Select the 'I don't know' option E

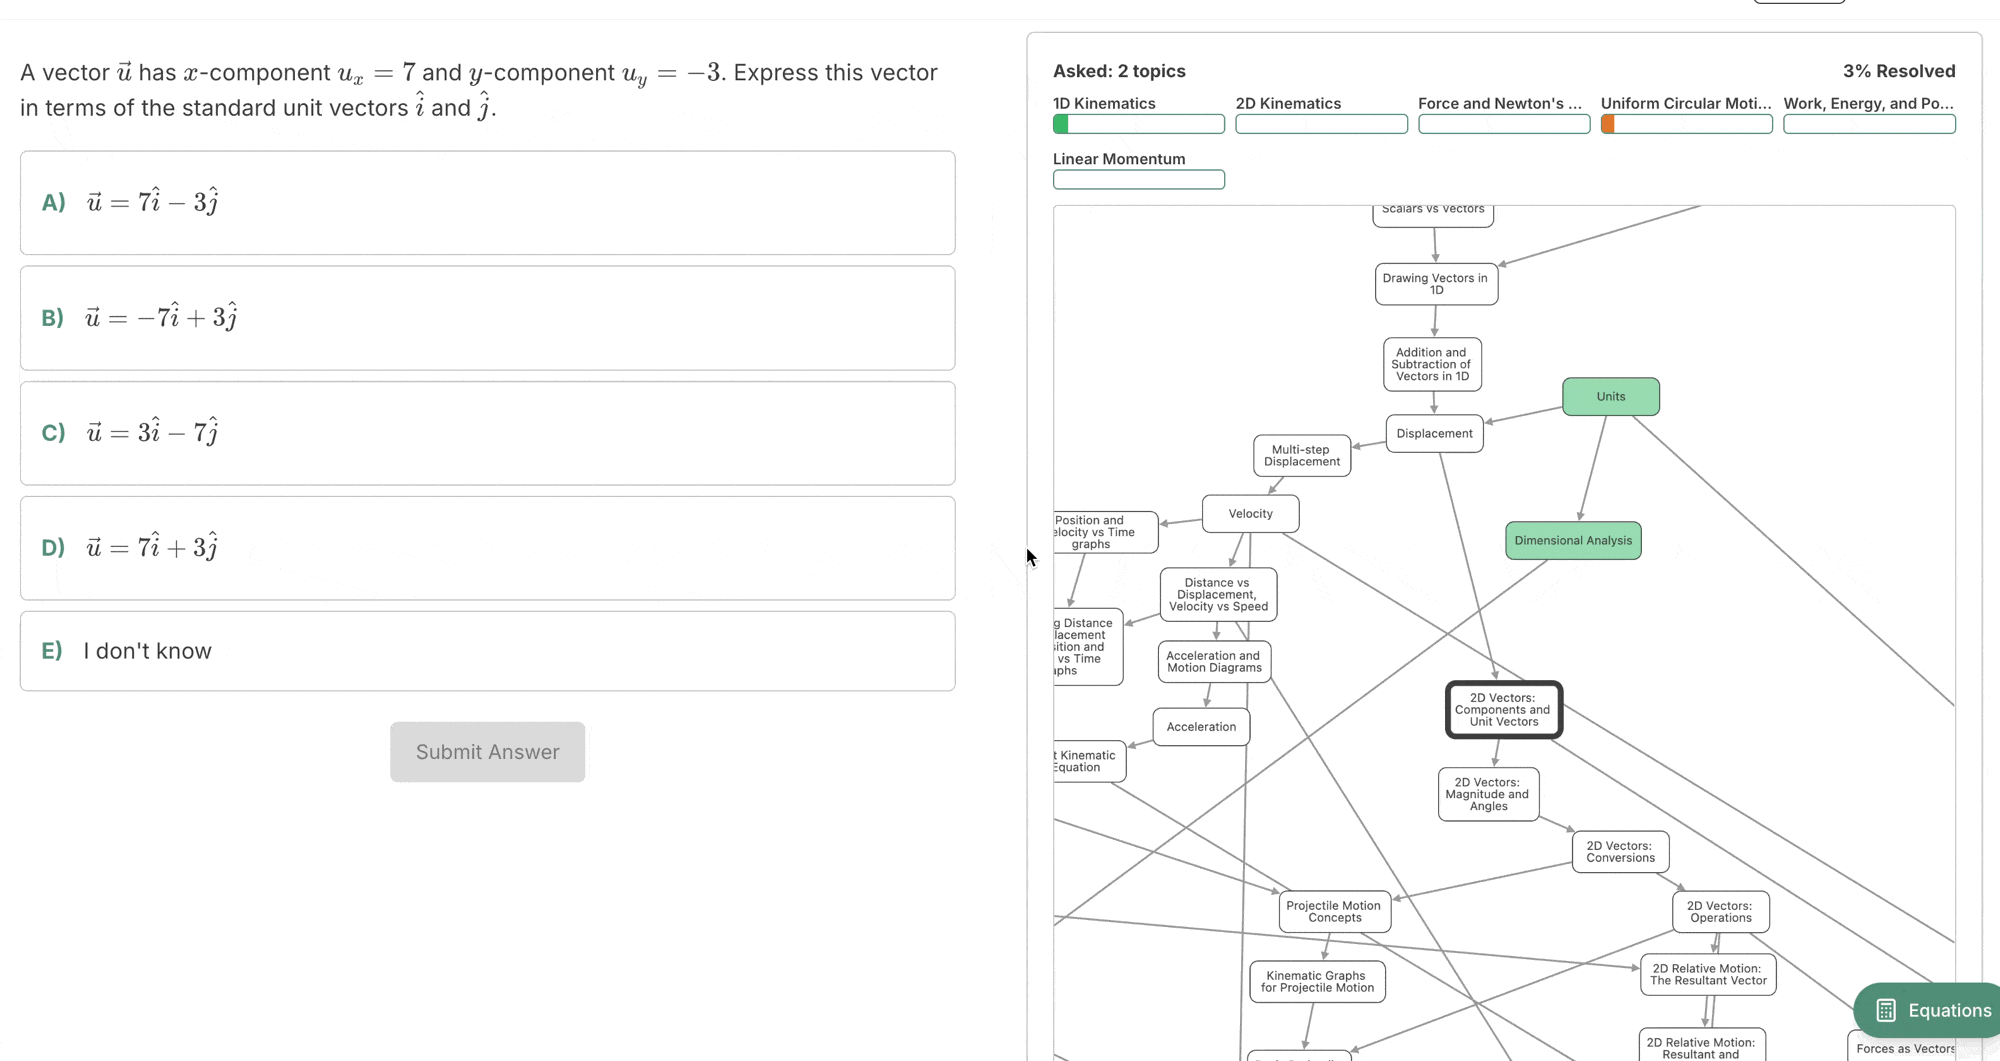pos(487,650)
